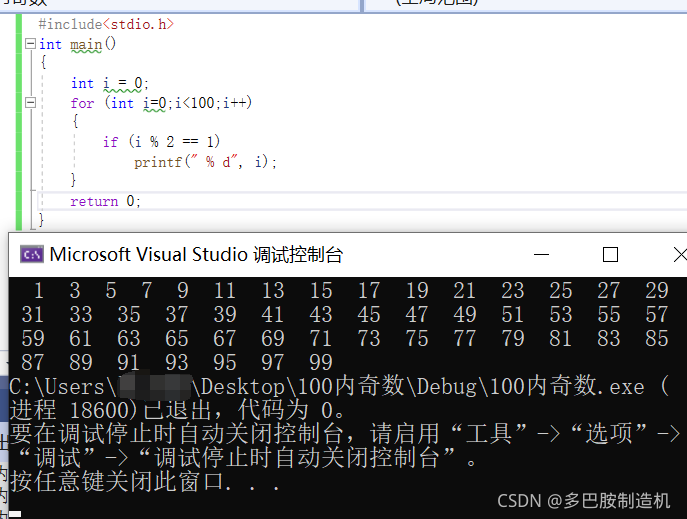Click the '100' literal in the for condition
The image size is (687, 519).
point(202,103)
